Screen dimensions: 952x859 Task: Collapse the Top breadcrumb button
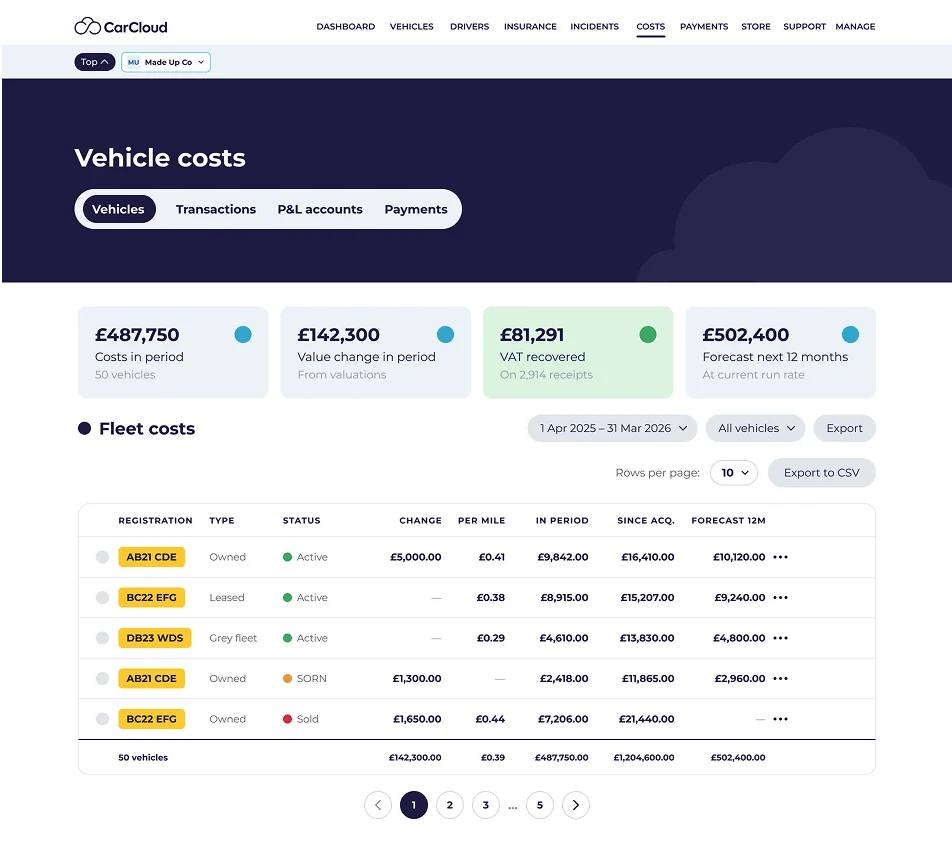point(95,62)
